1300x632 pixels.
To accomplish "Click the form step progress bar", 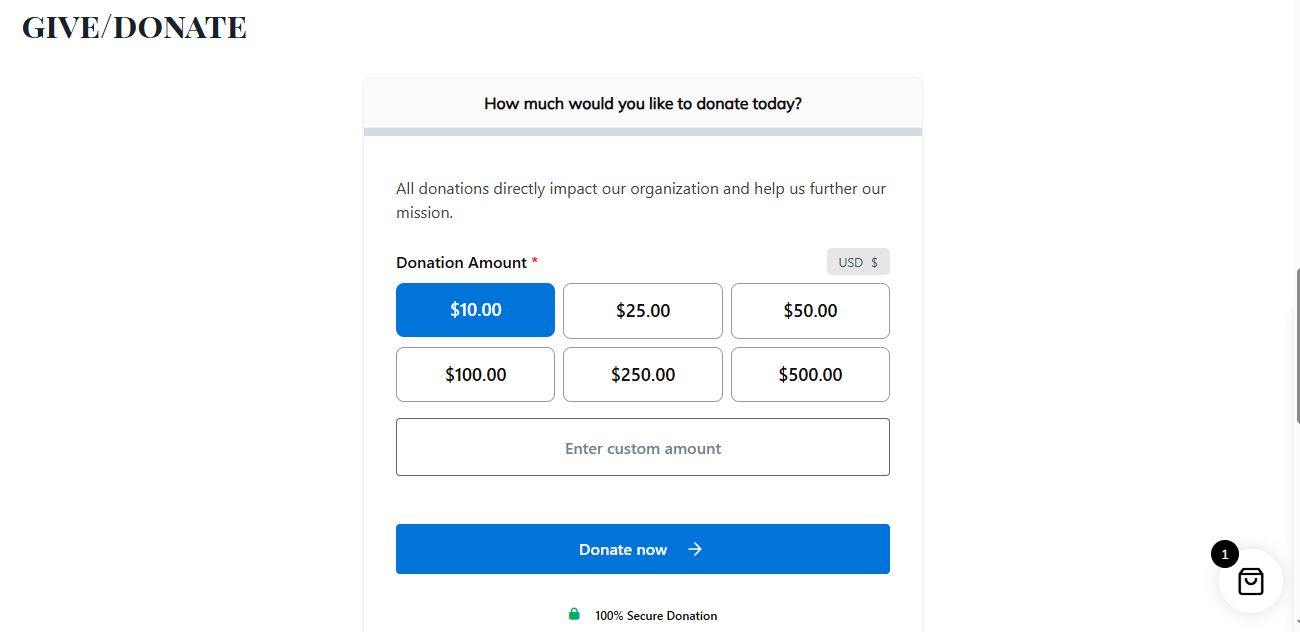I will pyautogui.click(x=642, y=132).
